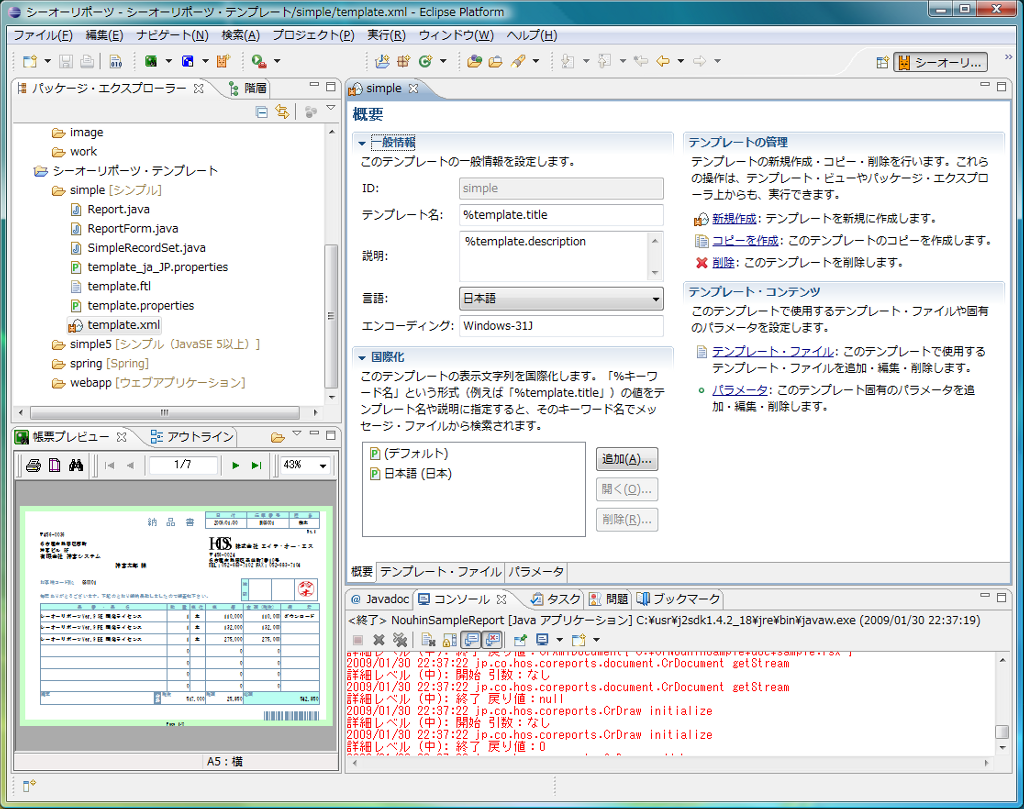Click Display Selected Console icon
Image resolution: width=1024 pixels, height=809 pixels.
point(542,640)
